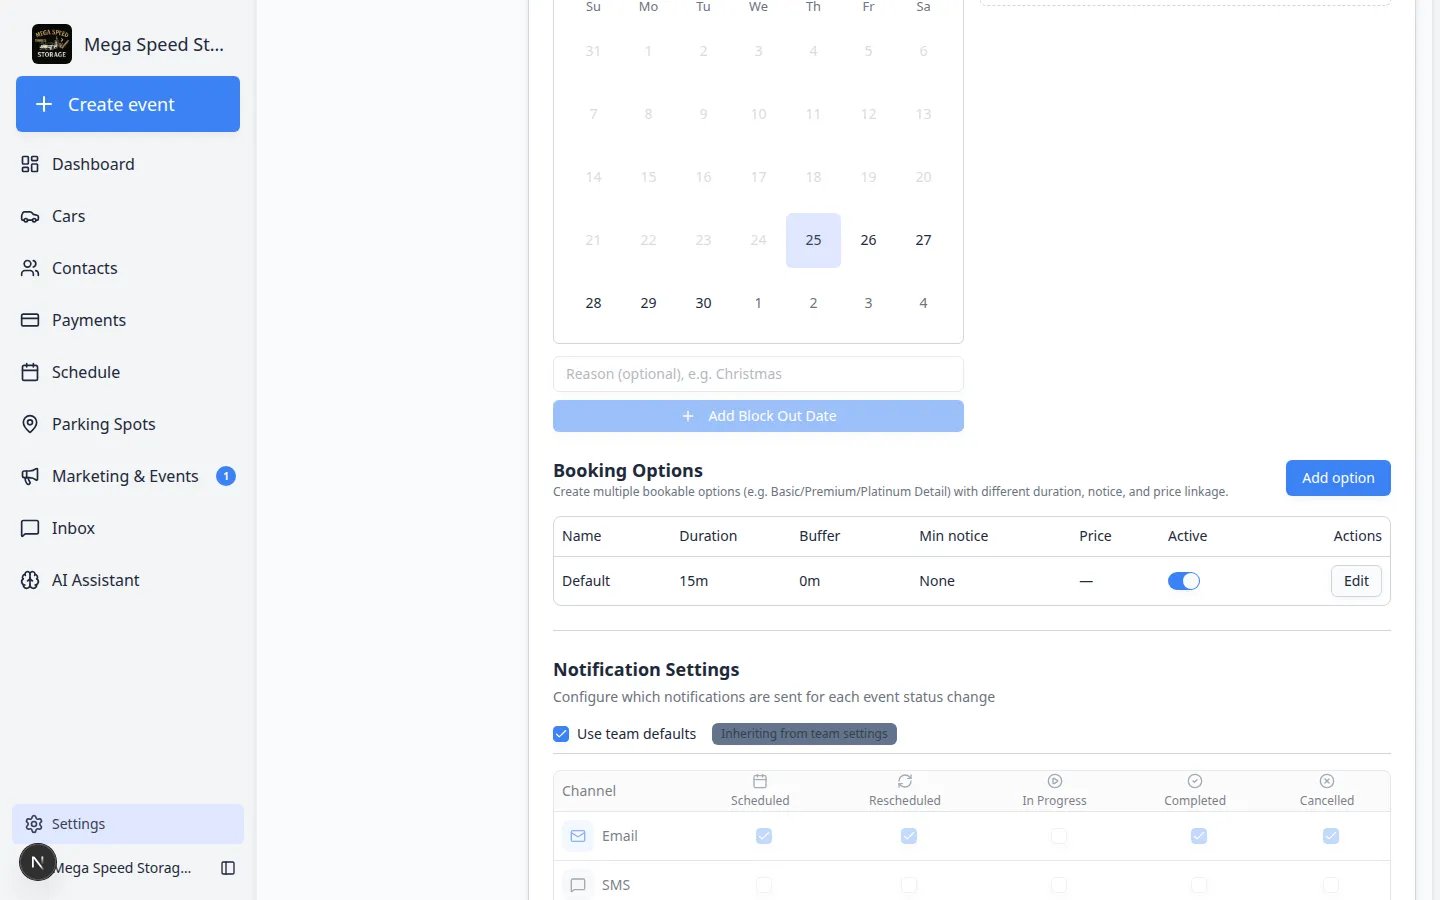Navigate to Parking Spots
The width and height of the screenshot is (1440, 900).
128,424
